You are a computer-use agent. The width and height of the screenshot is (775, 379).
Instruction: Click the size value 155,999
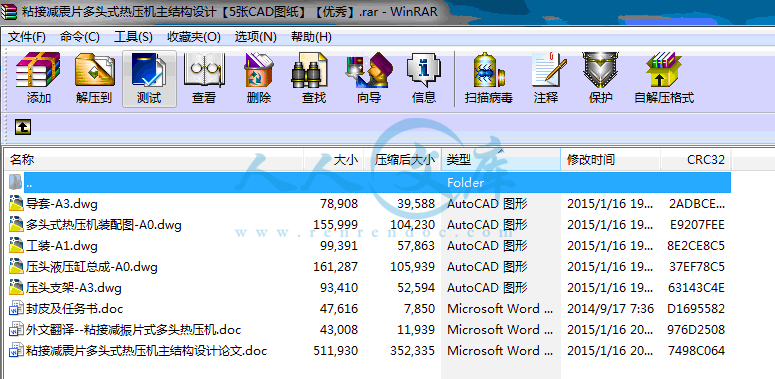336,225
